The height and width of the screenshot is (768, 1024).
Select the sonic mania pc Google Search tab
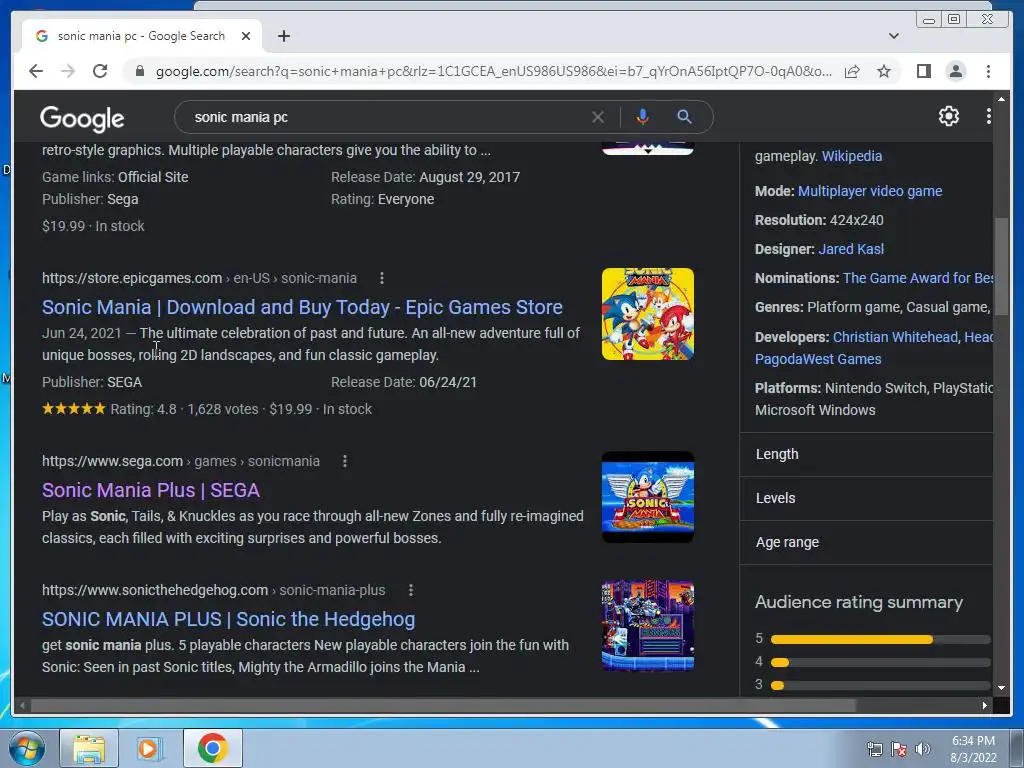[x=141, y=36]
